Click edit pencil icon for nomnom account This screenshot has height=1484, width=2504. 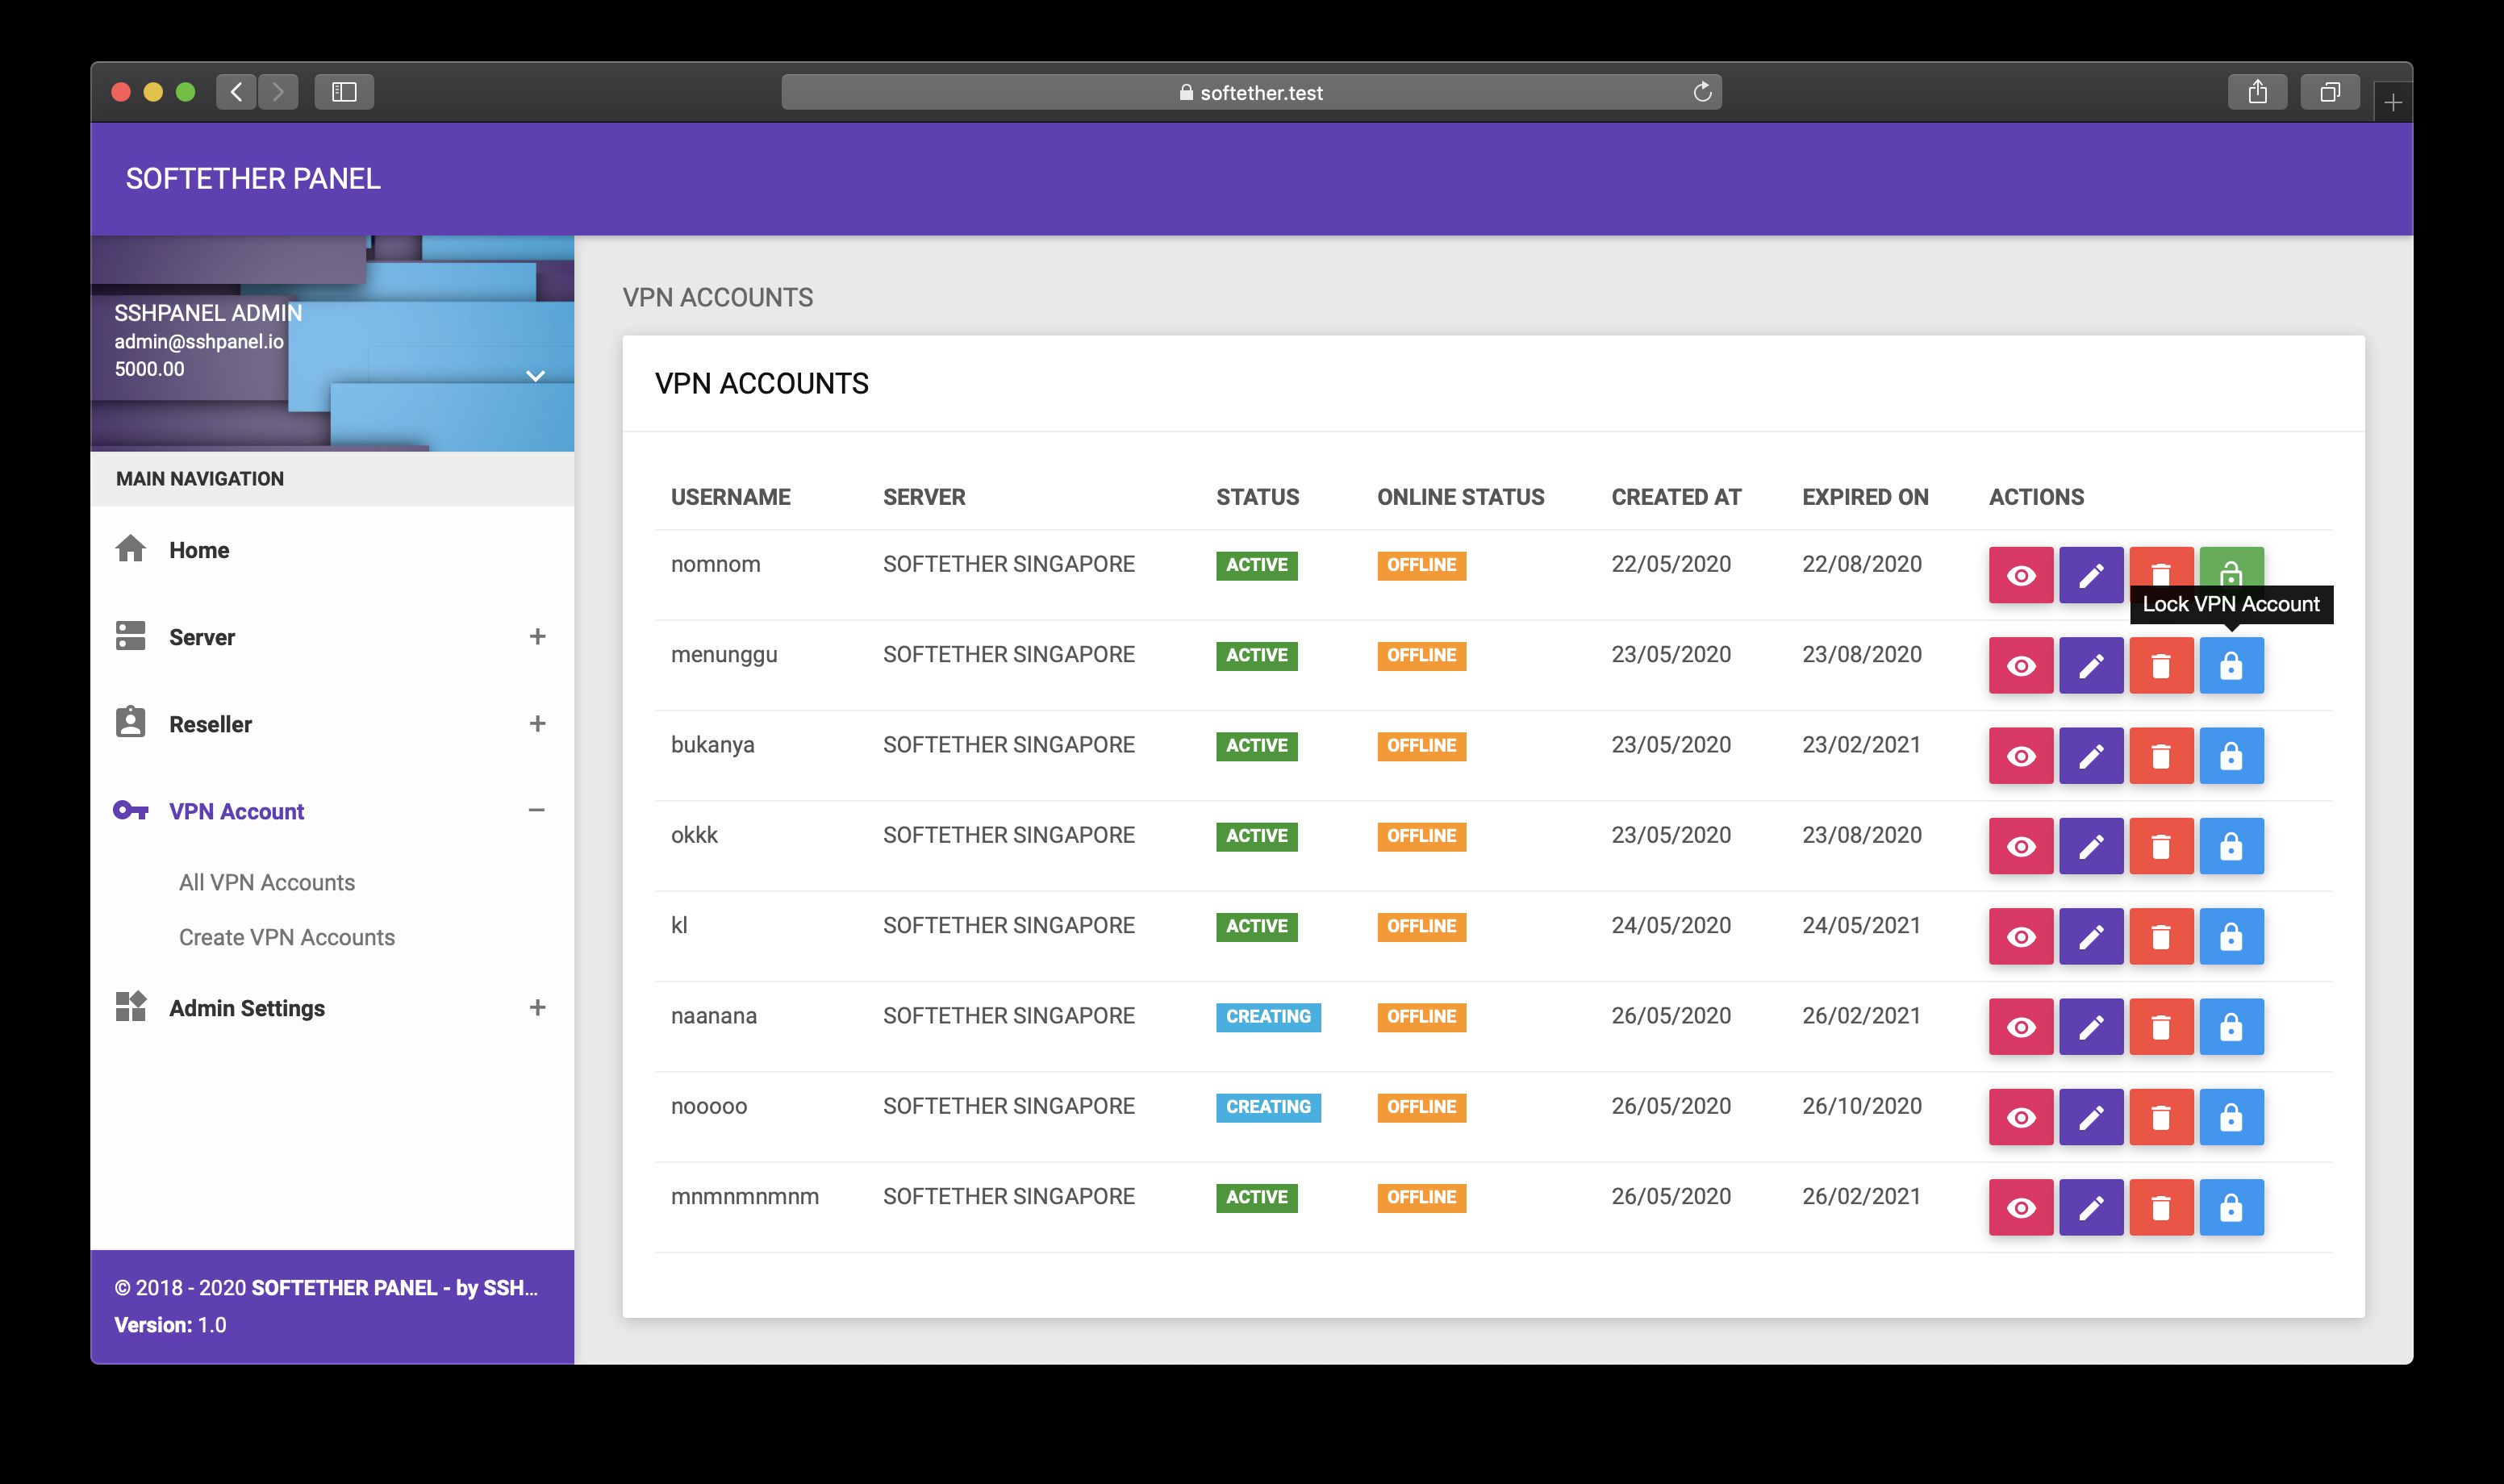(2090, 575)
